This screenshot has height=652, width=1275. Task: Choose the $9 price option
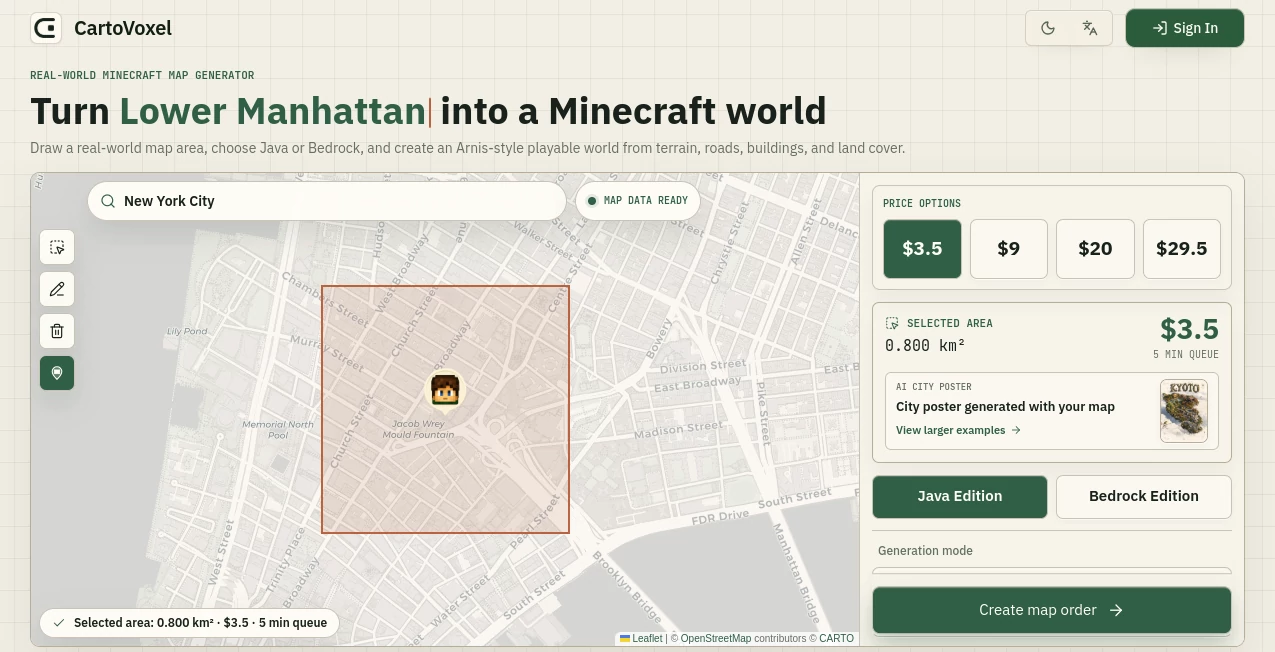pos(1009,249)
